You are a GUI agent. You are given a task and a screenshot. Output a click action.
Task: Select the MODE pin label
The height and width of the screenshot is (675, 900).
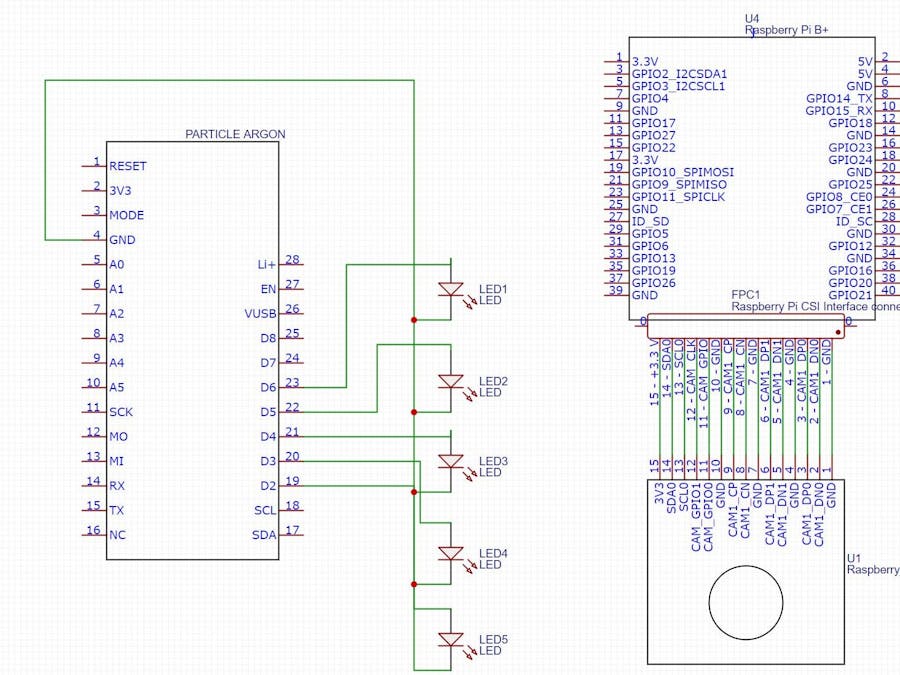(x=126, y=215)
